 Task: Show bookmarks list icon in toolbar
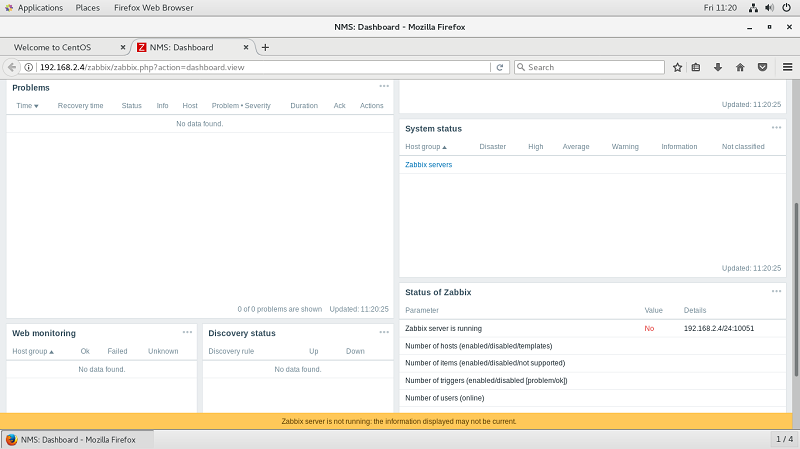point(696,67)
